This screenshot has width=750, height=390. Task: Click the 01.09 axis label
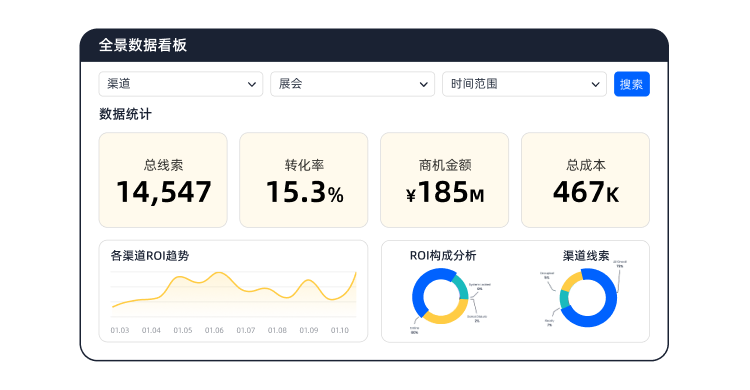click(x=309, y=330)
